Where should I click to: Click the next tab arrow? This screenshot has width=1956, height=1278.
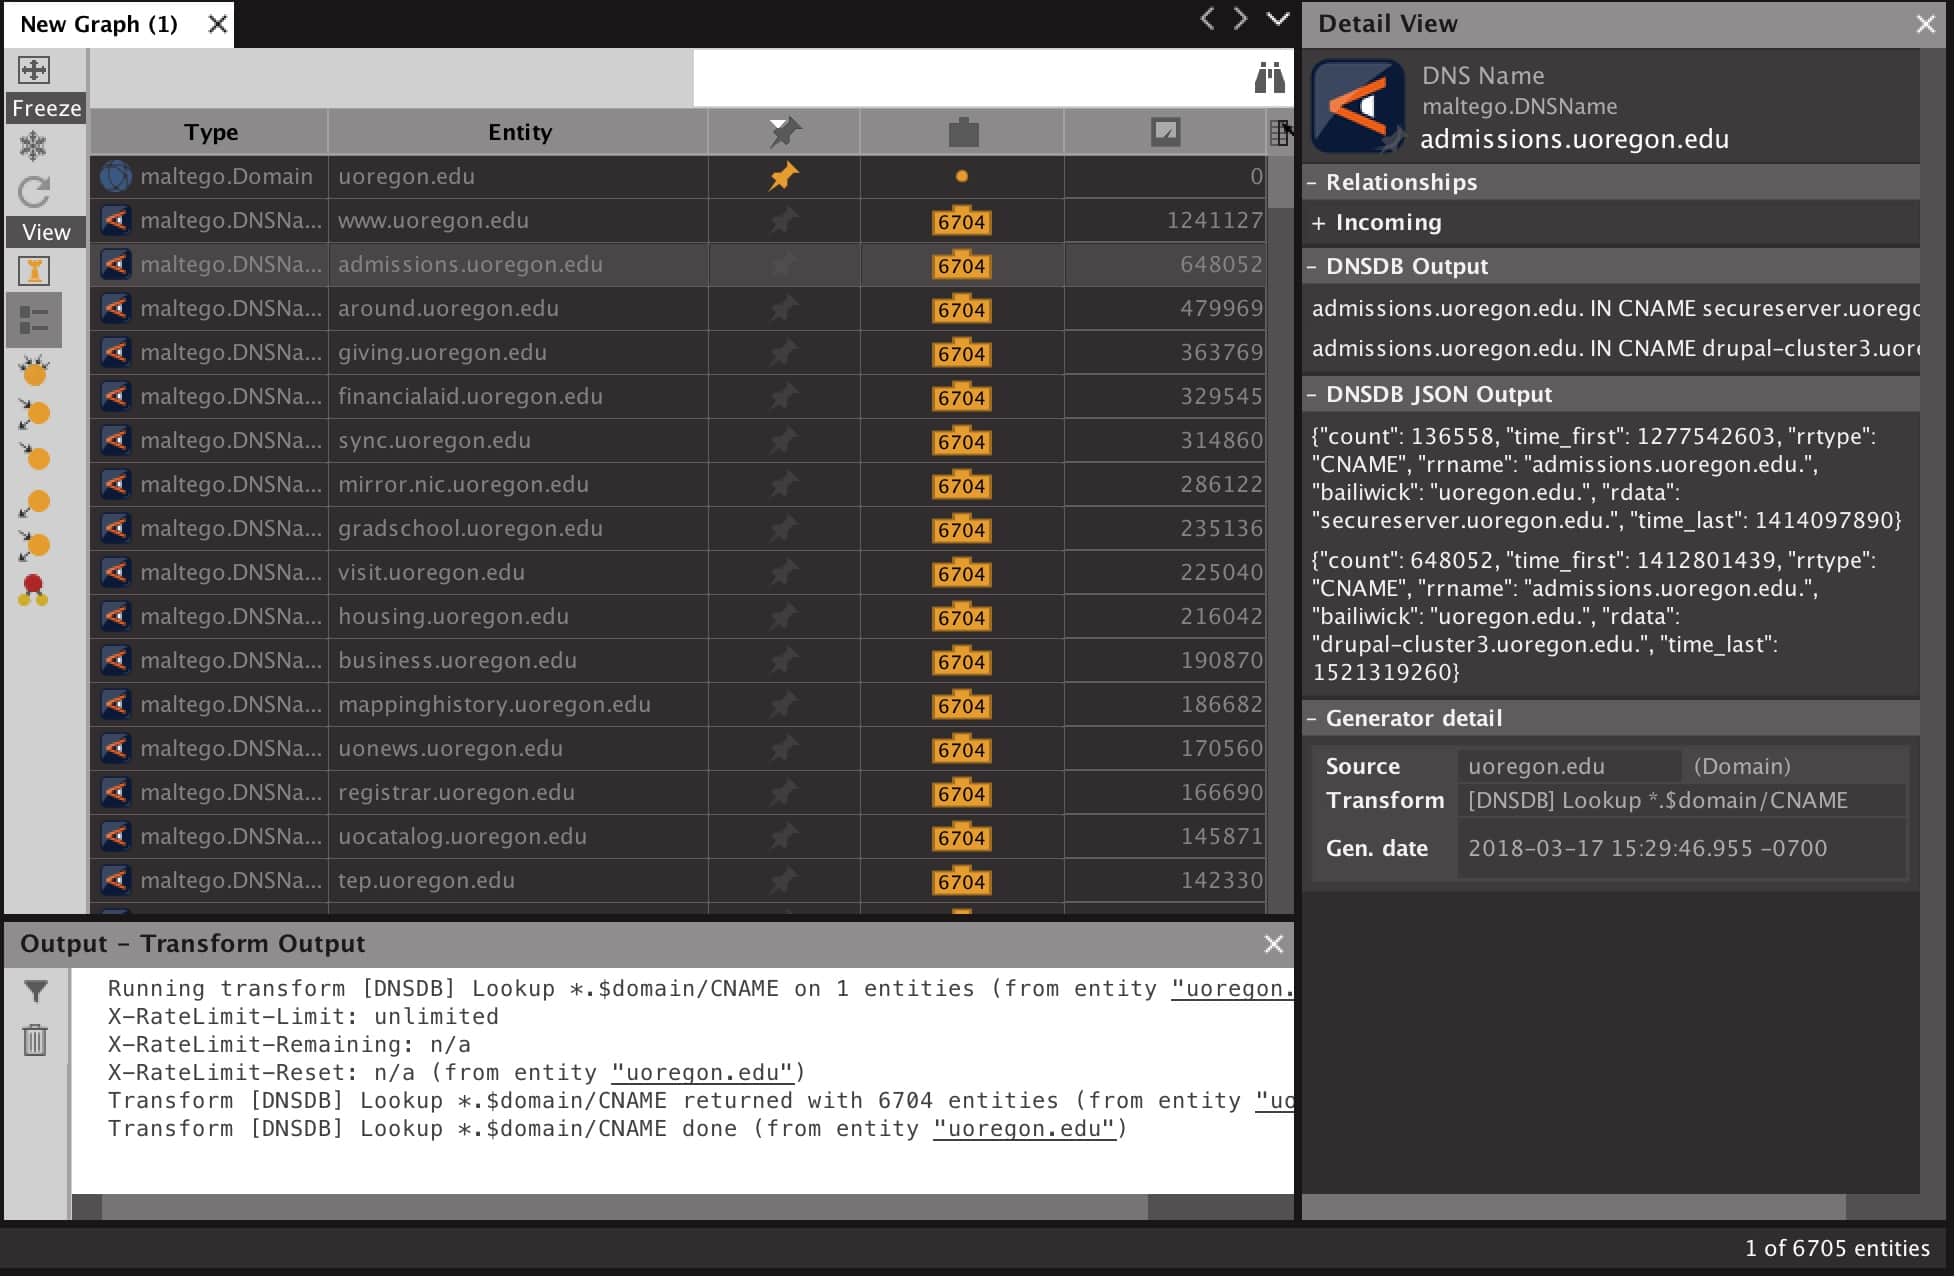(1241, 19)
